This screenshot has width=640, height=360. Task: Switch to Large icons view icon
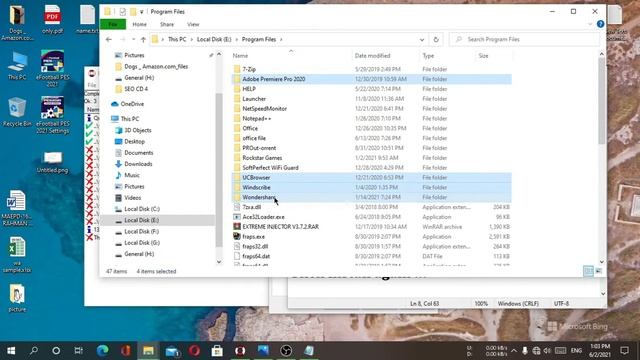click(x=598, y=271)
